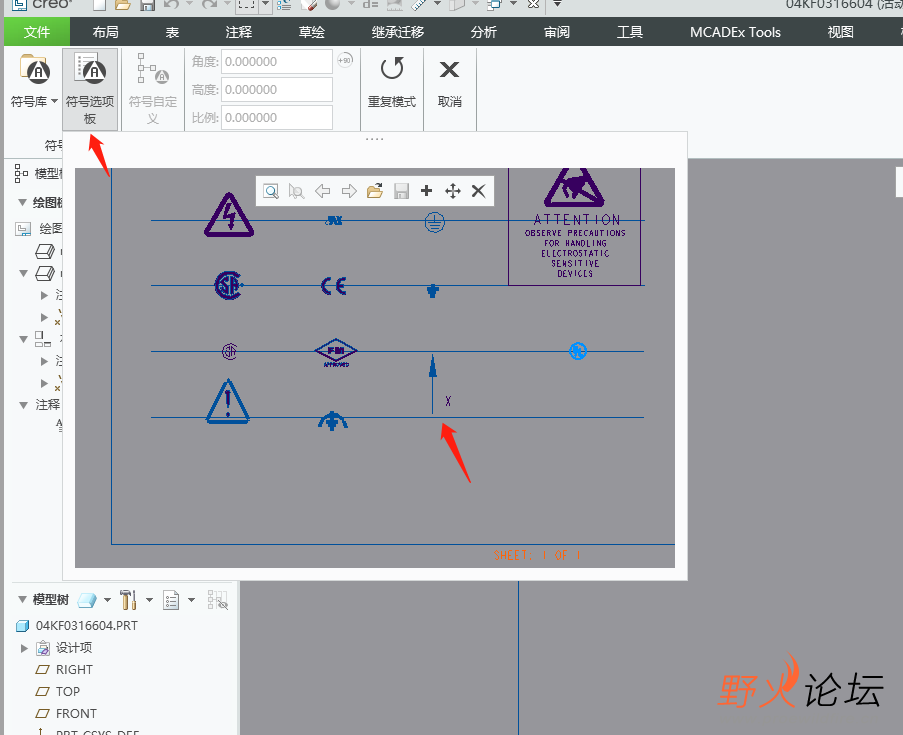The width and height of the screenshot is (903, 735).
Task: Click the 角度 angle input field
Action: click(276, 62)
